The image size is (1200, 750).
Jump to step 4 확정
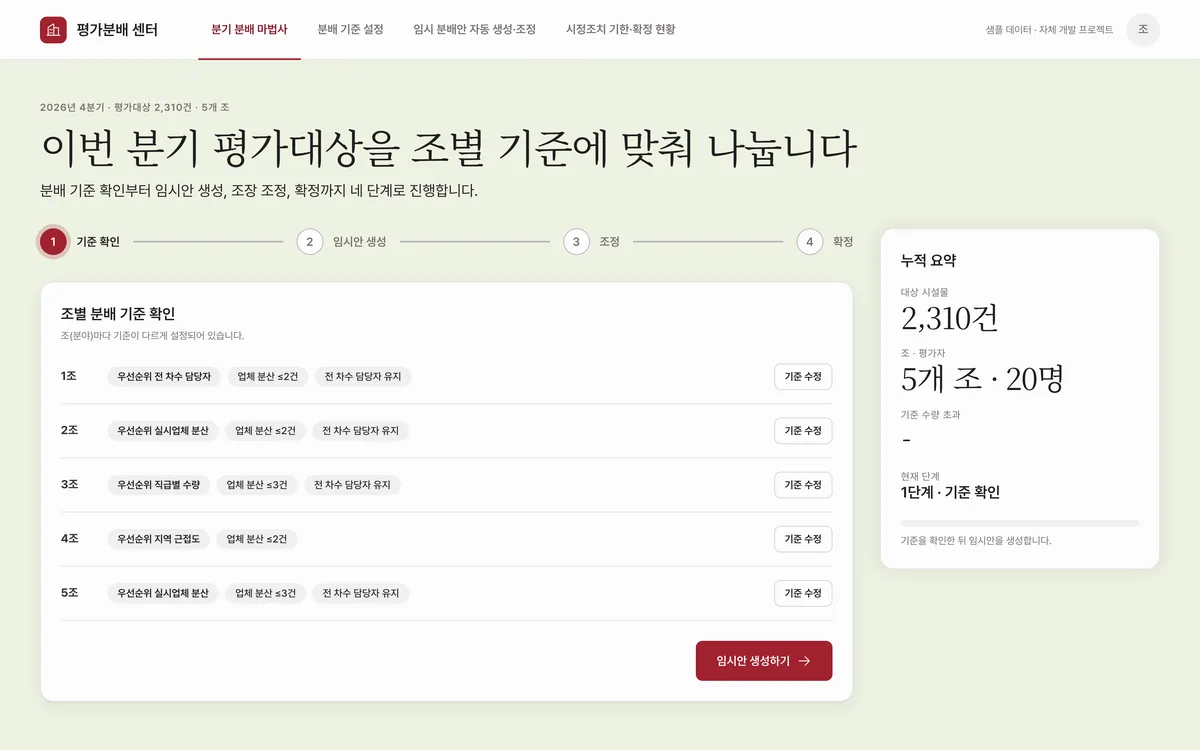tap(825, 242)
